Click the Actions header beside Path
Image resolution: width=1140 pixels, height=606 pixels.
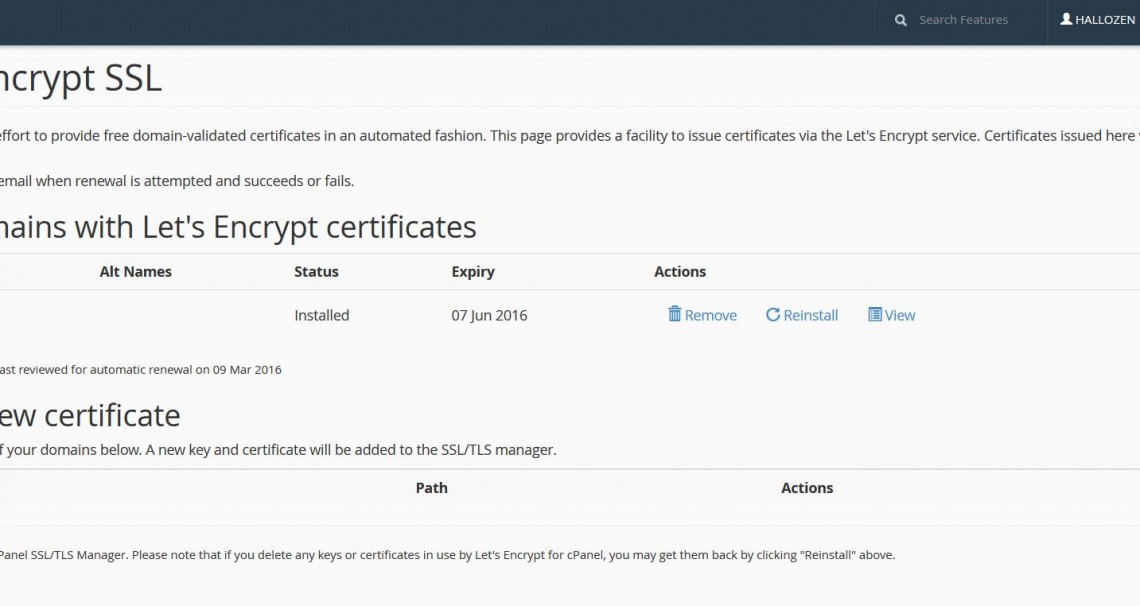tap(807, 488)
